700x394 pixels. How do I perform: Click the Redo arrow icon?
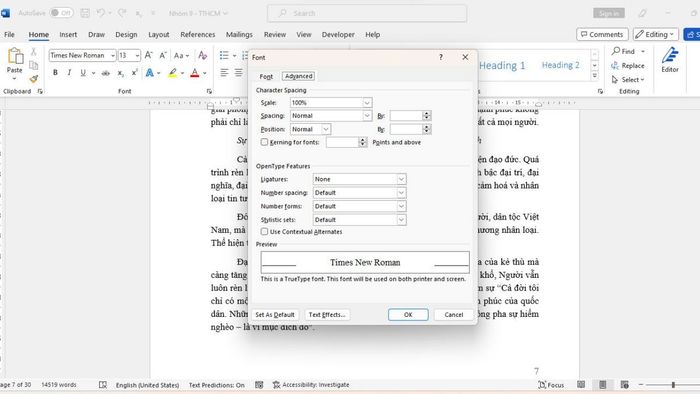click(x=122, y=13)
